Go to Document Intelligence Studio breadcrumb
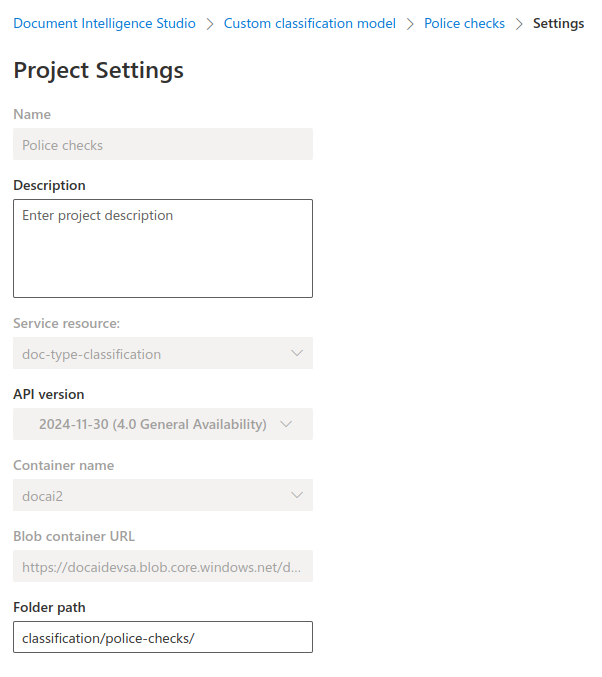This screenshot has height=677, width=602. [x=105, y=23]
